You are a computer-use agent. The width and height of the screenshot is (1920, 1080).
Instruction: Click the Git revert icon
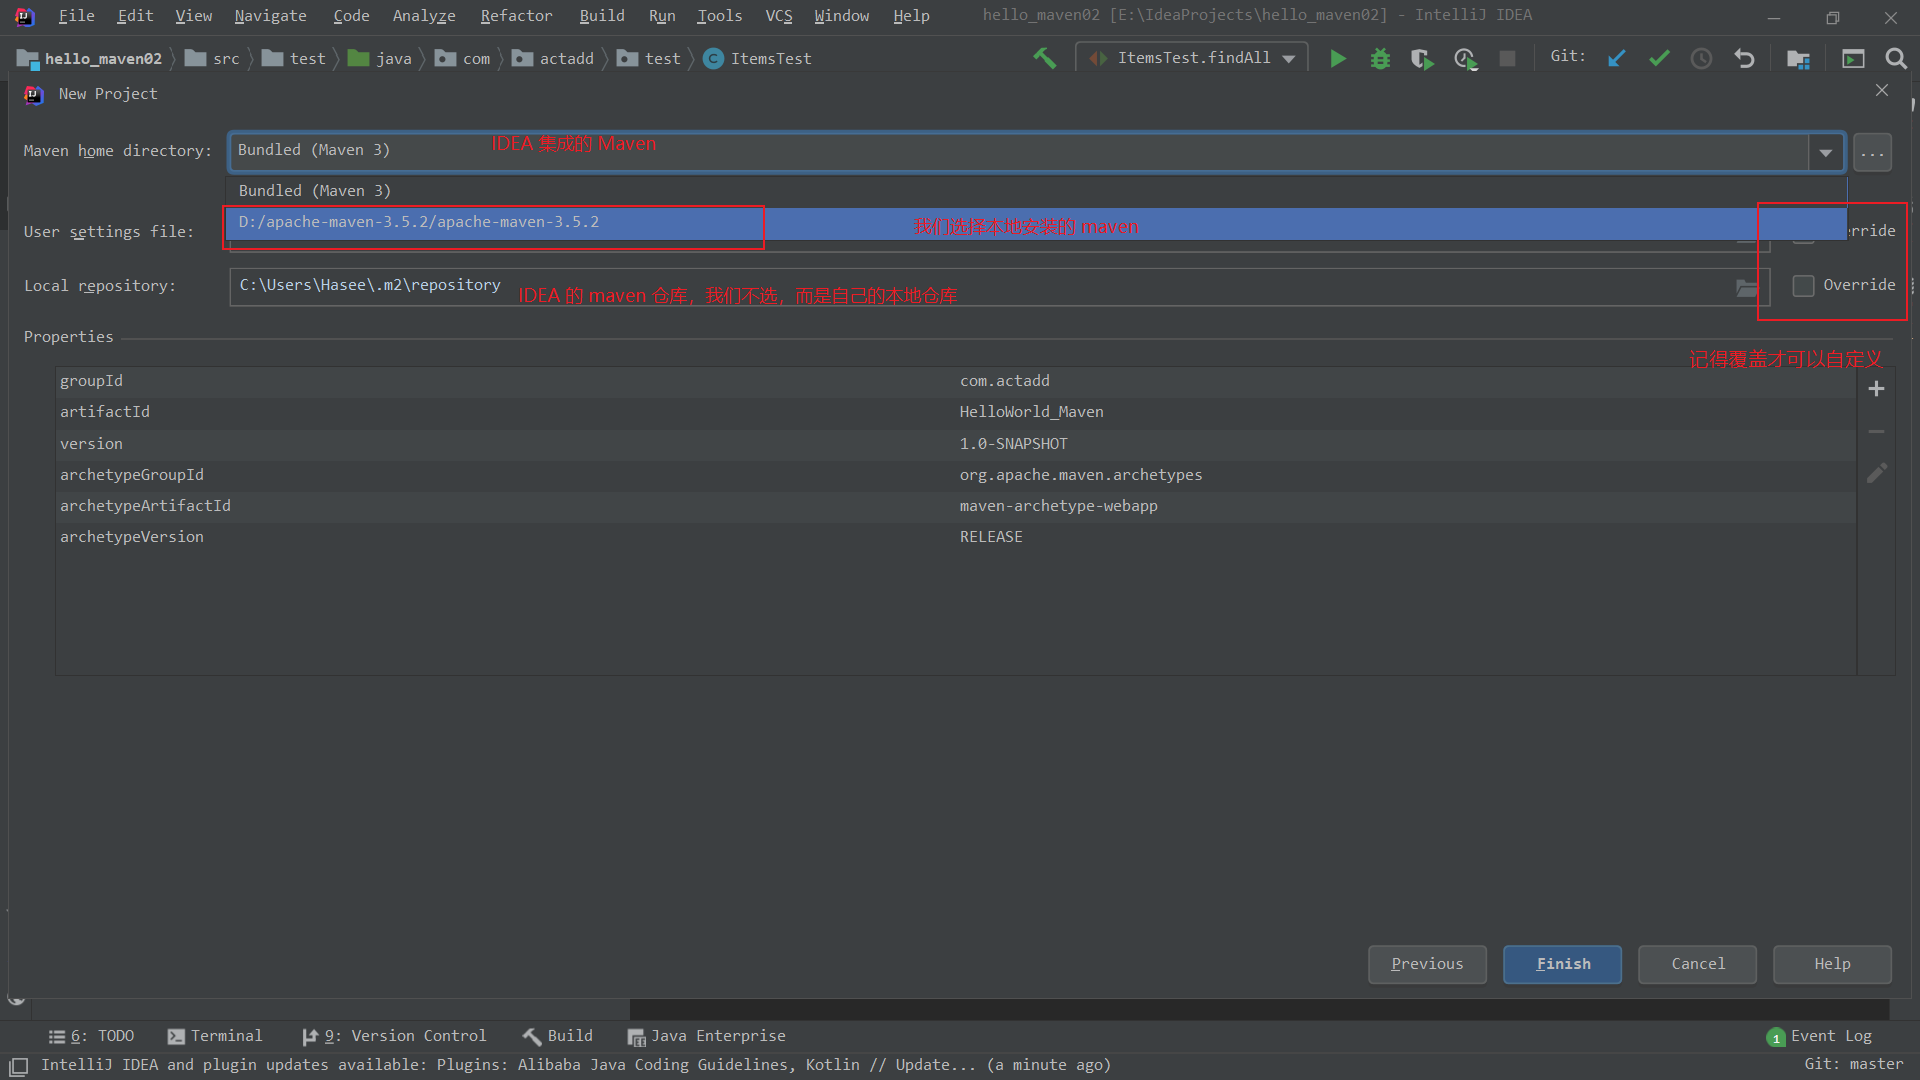click(1744, 59)
